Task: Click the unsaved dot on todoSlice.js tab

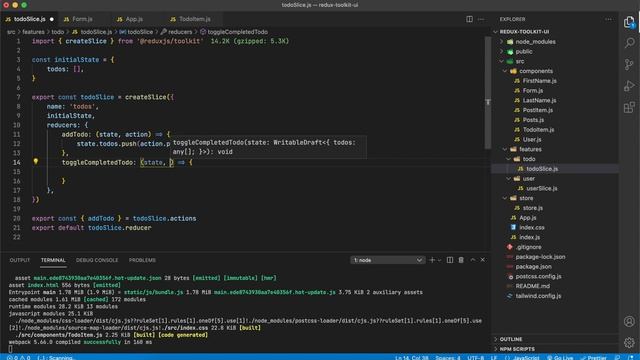Action: [51, 19]
